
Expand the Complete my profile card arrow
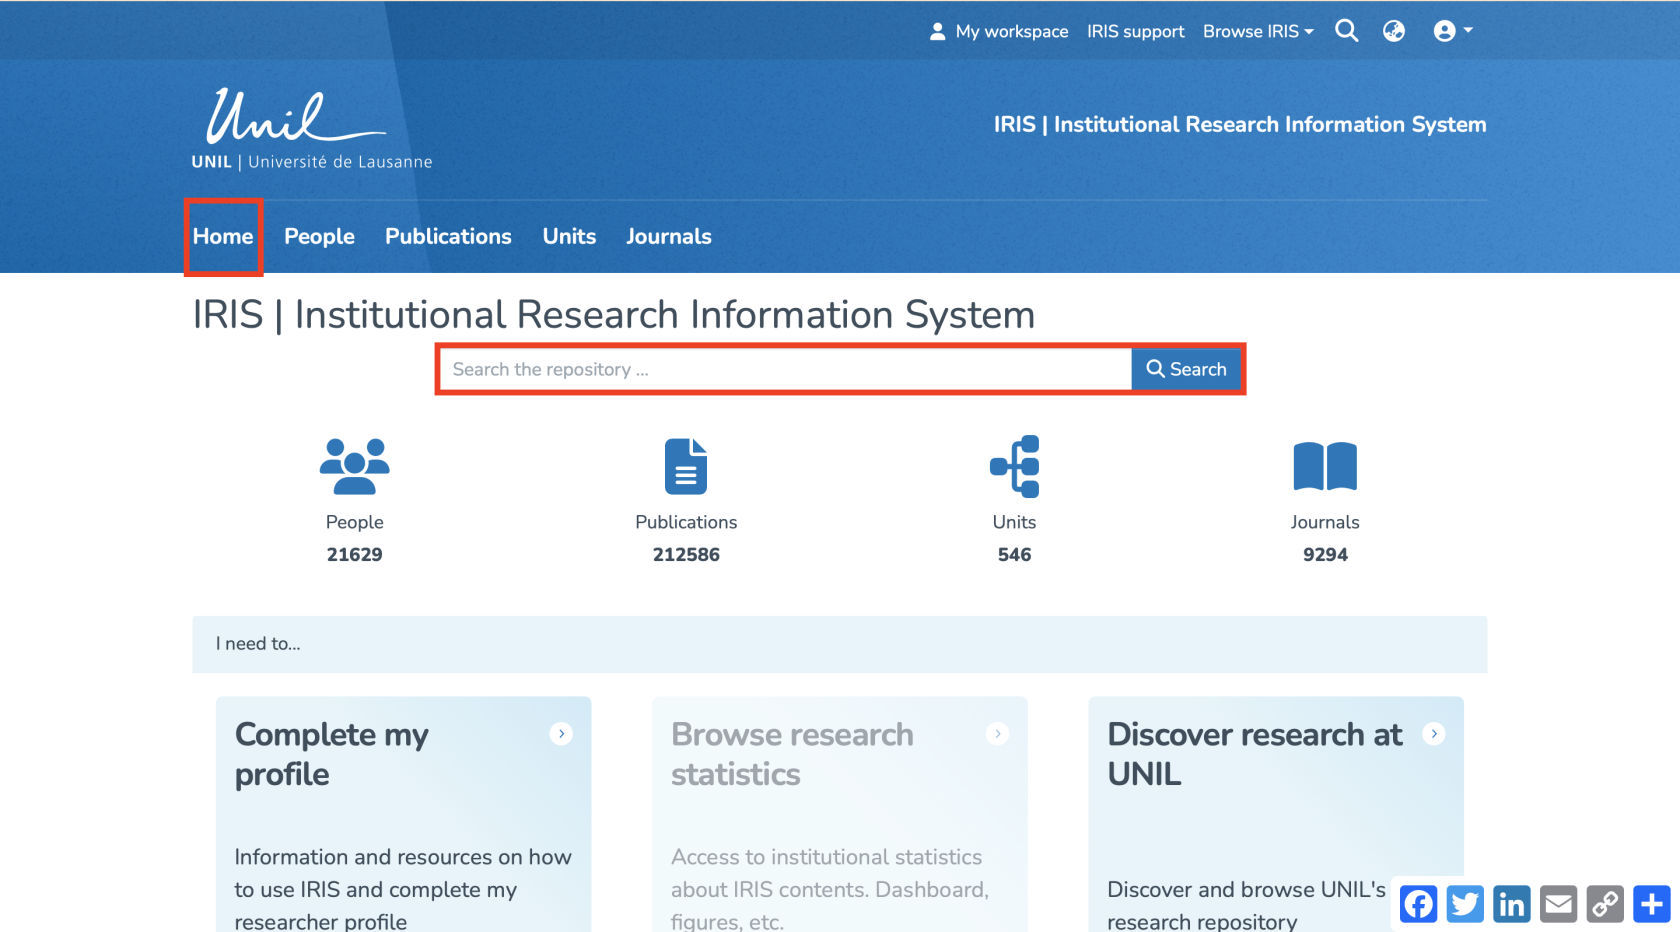click(x=561, y=734)
